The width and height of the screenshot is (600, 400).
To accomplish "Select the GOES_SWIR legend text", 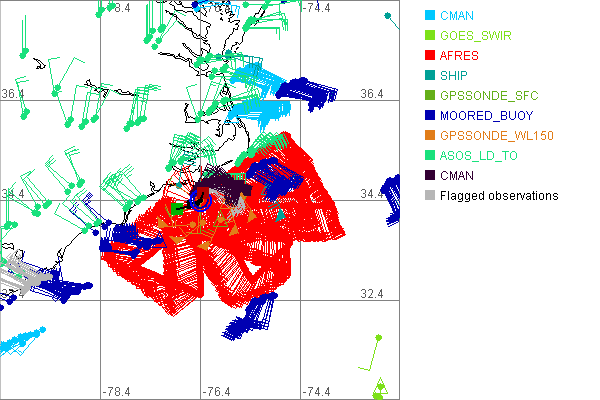I will [x=475, y=36].
